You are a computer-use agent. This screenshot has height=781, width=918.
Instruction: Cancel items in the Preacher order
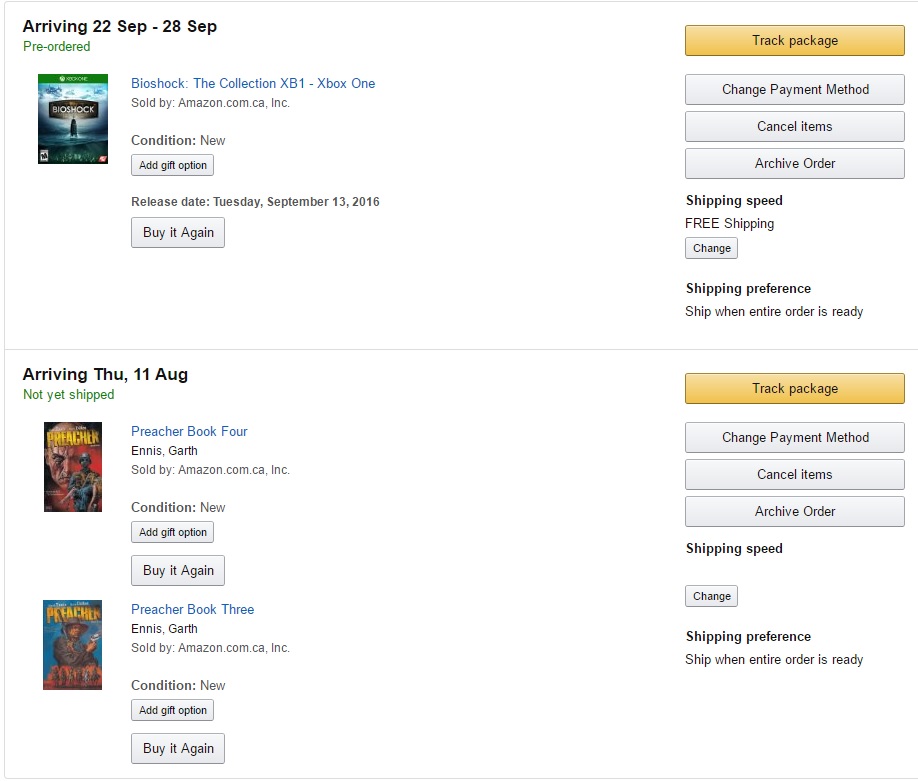(794, 475)
